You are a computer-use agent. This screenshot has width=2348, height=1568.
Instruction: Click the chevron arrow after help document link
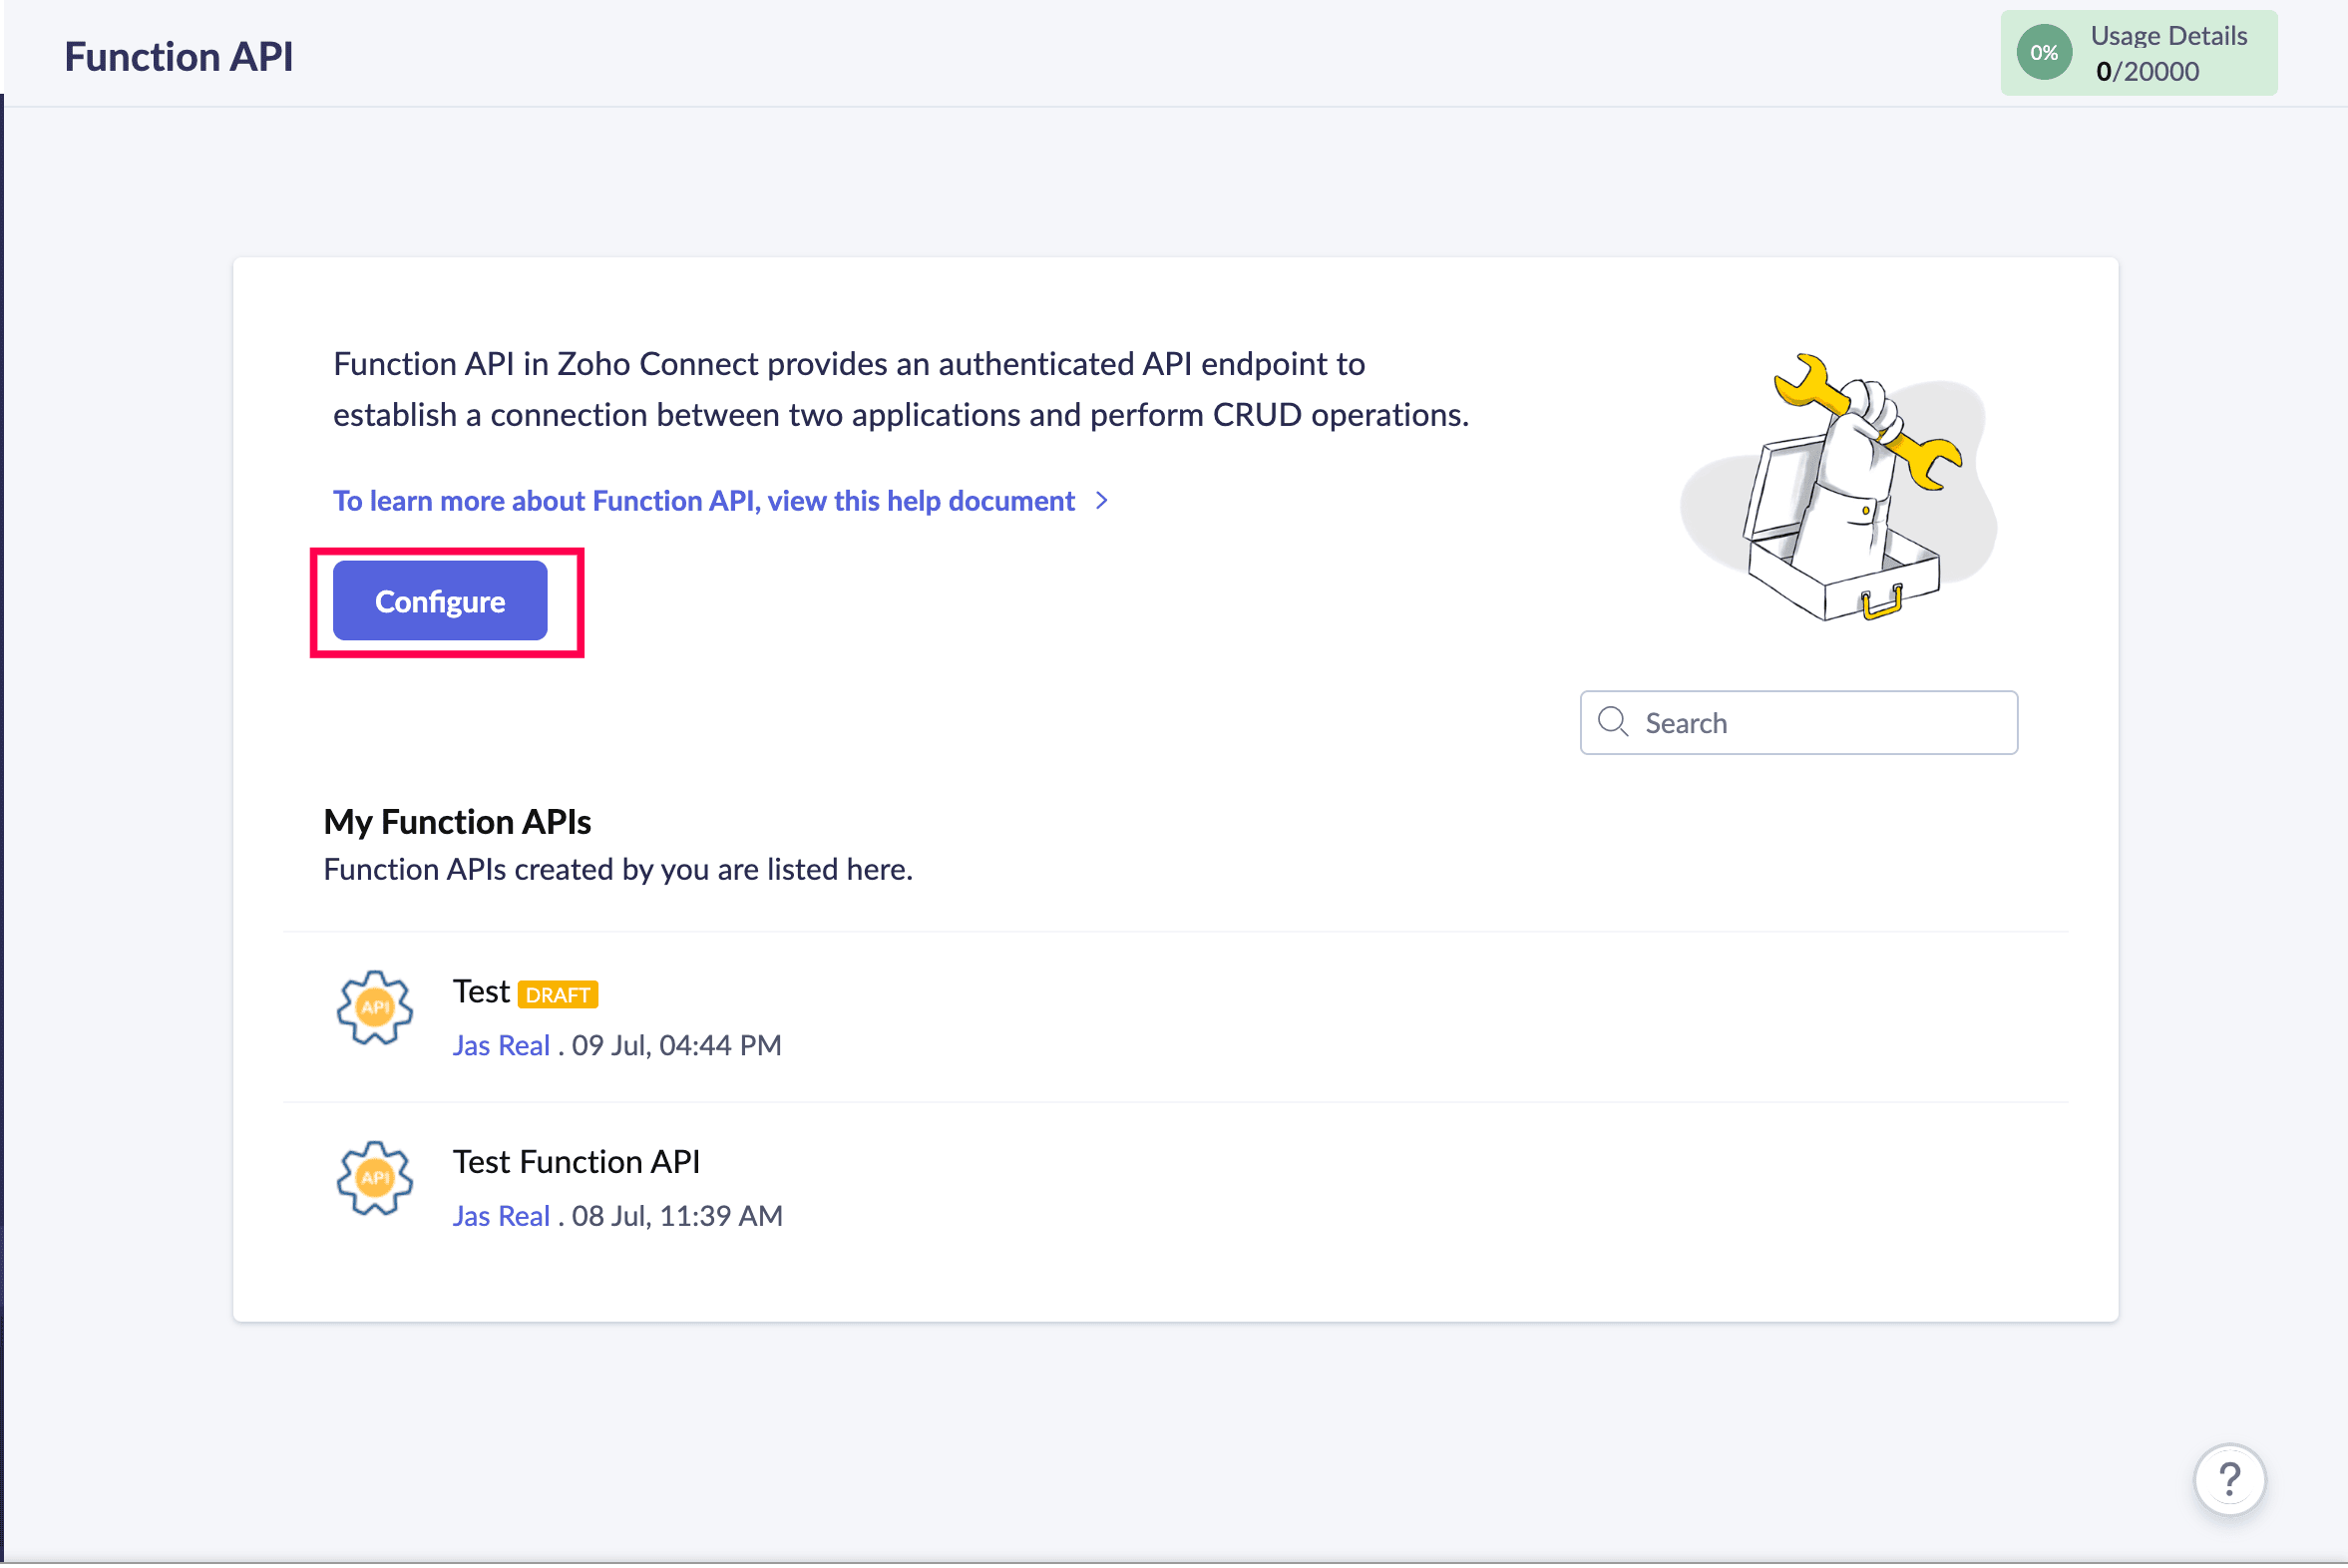[1102, 500]
